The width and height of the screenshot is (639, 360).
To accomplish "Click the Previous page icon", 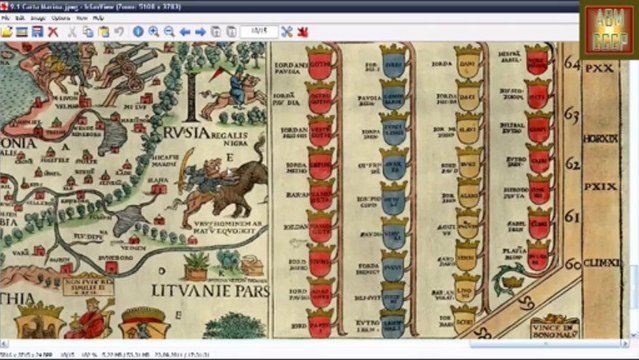I will coord(216,31).
